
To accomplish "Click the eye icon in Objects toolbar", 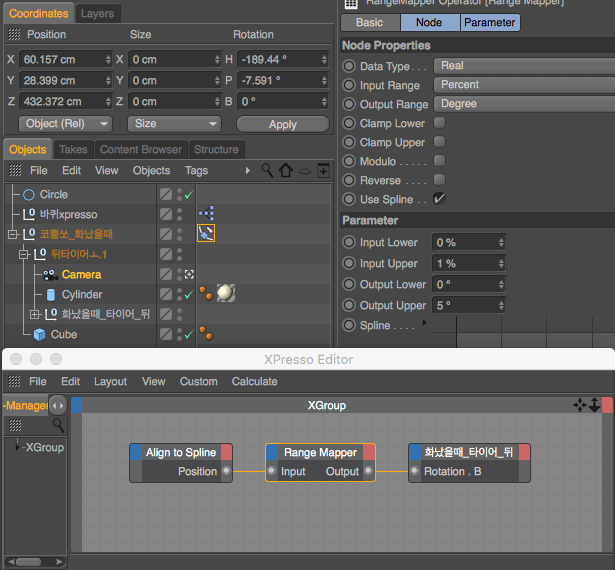I will [305, 171].
